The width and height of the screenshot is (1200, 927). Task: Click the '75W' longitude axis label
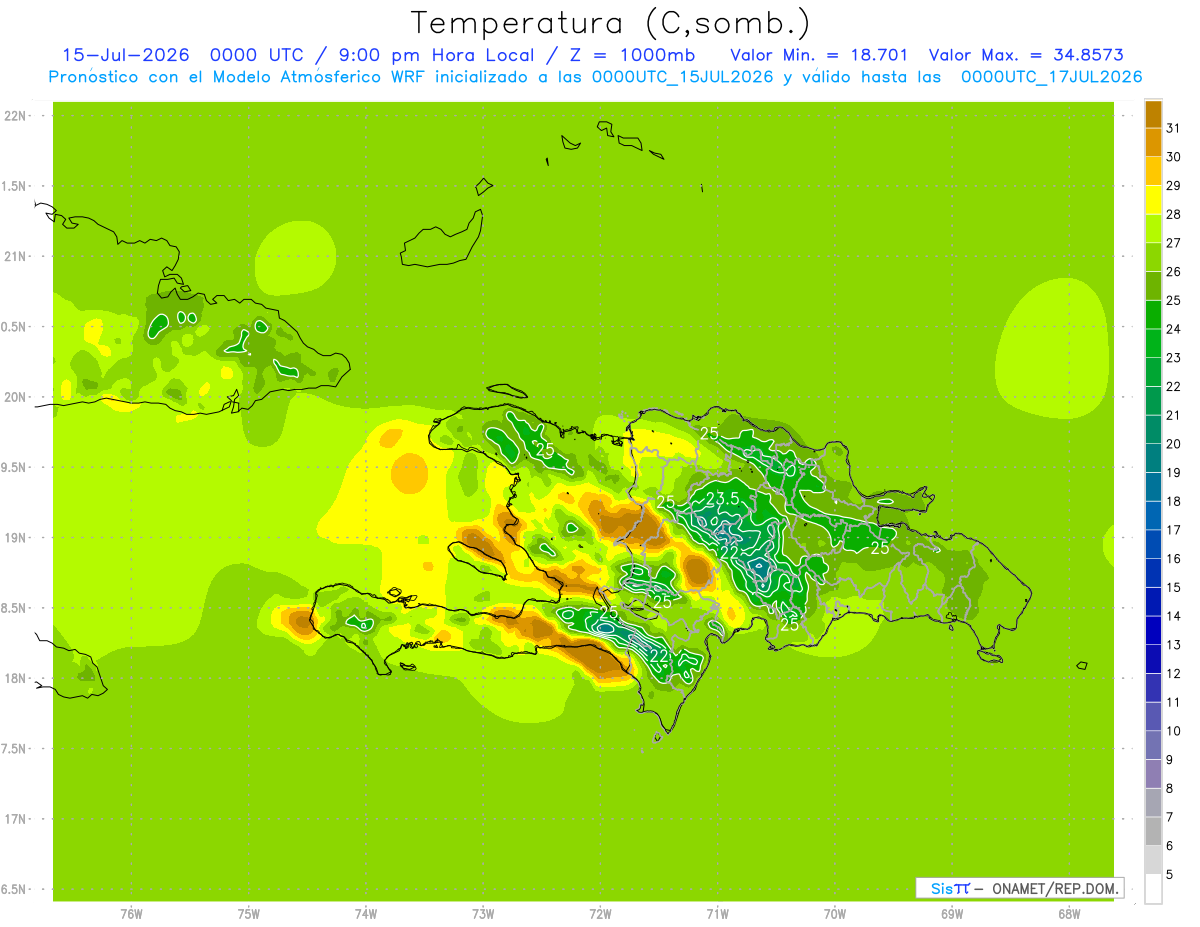(x=249, y=914)
